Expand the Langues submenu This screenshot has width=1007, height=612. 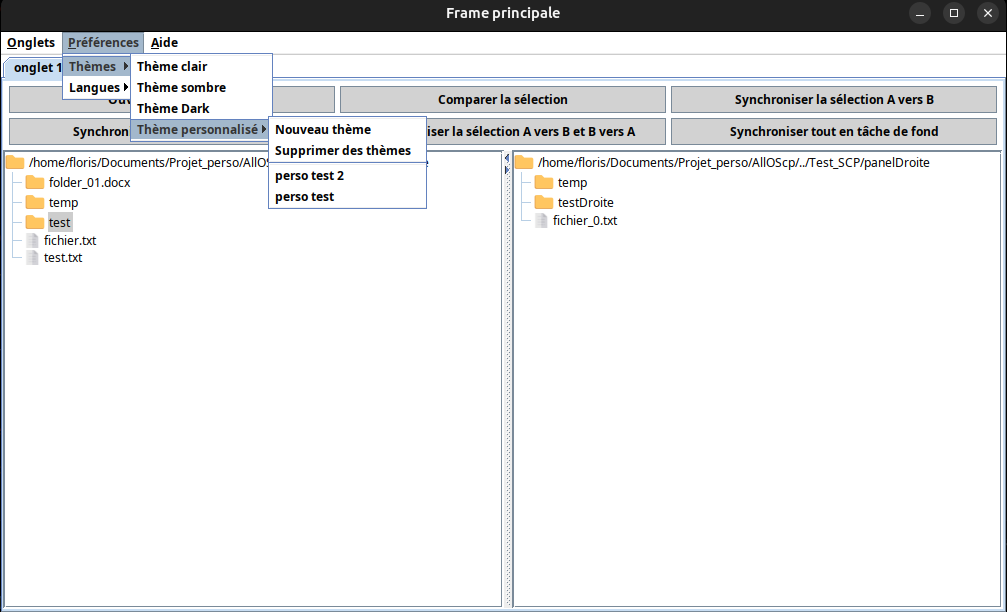[97, 88]
